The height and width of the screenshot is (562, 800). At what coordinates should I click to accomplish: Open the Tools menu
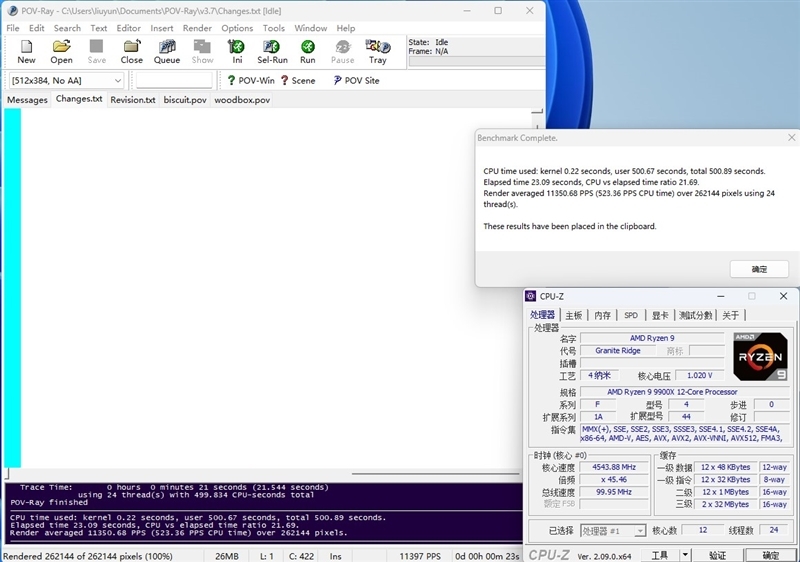tap(274, 28)
